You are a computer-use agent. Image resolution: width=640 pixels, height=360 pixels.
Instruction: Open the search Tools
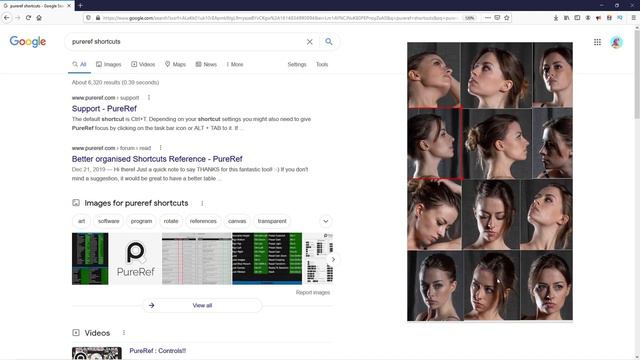[x=322, y=64]
